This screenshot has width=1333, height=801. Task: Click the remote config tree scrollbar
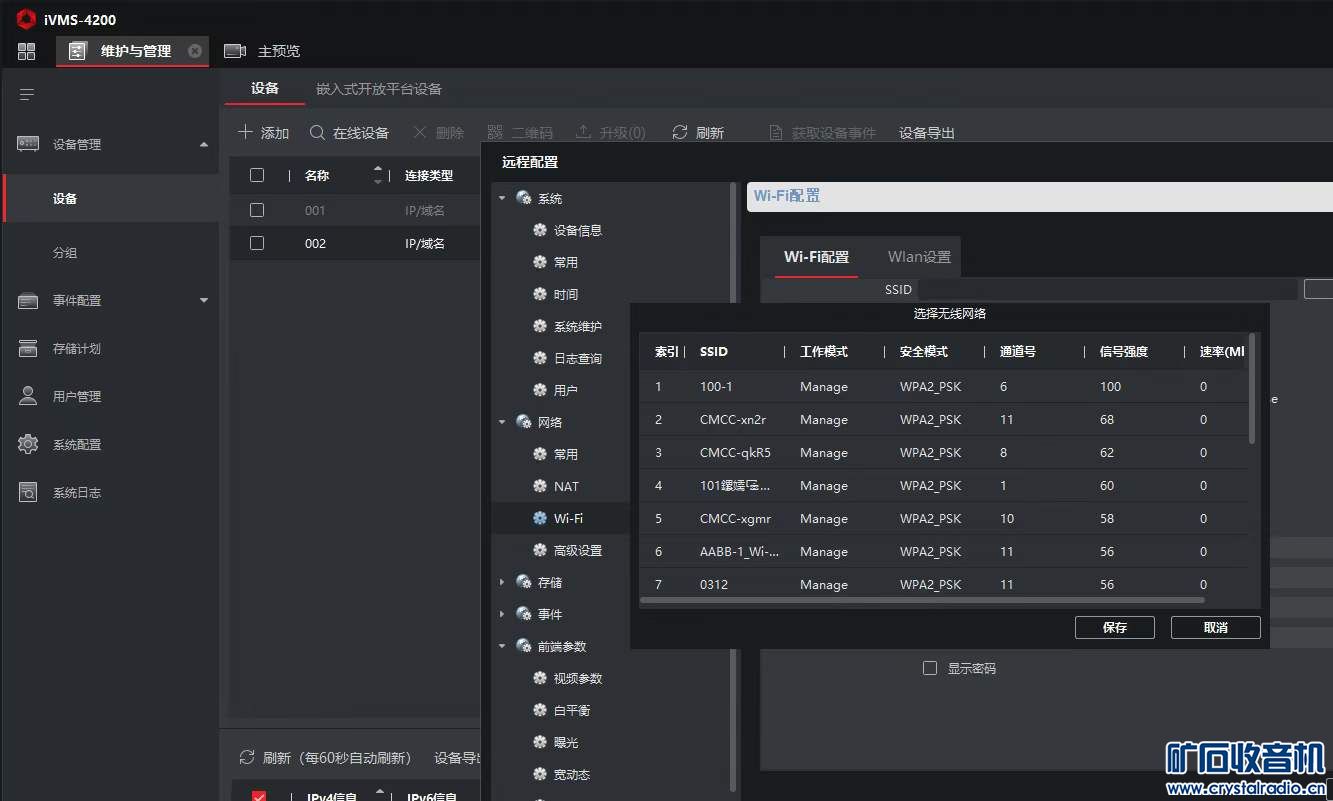tap(735, 486)
